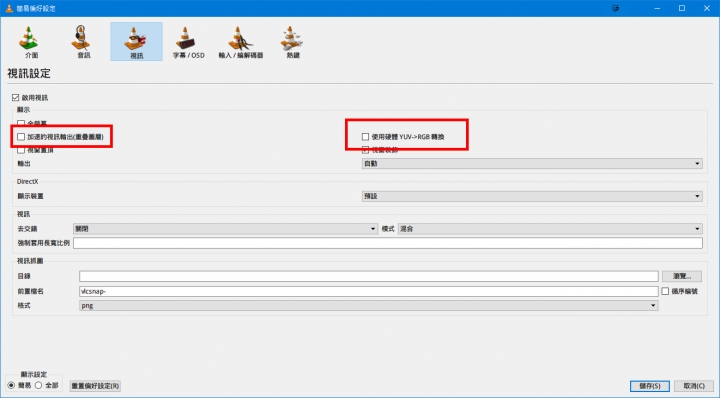Click the 目錄 snapshot directory input field
The height and width of the screenshot is (398, 720).
click(x=369, y=276)
